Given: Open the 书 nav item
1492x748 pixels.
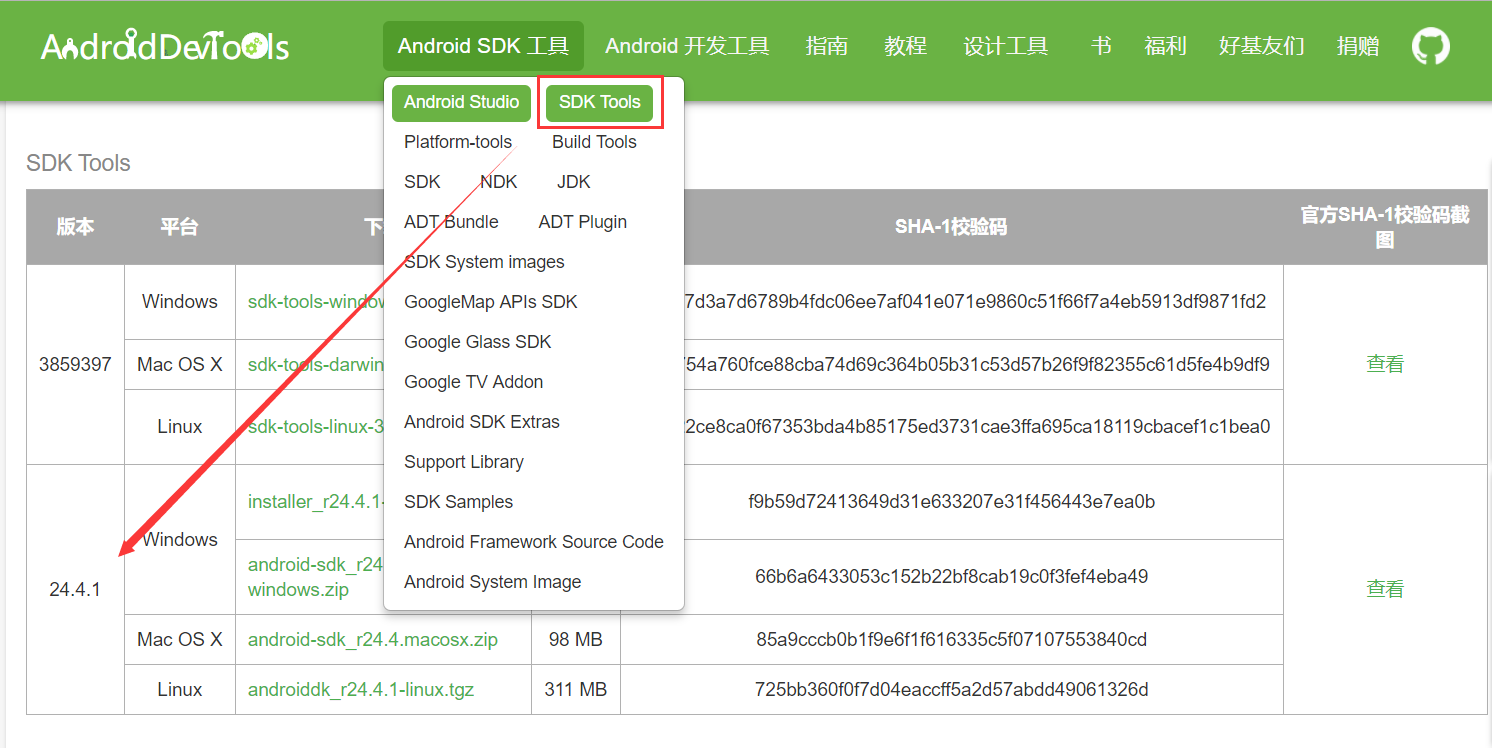Looking at the screenshot, I should [1101, 46].
